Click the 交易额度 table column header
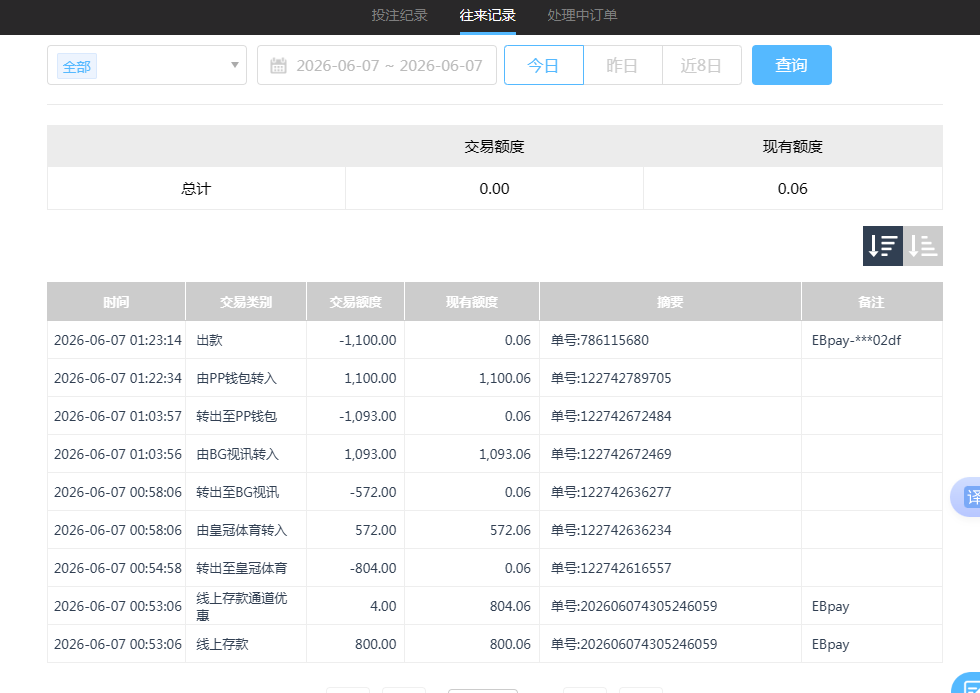The width and height of the screenshot is (980, 693). tap(356, 302)
